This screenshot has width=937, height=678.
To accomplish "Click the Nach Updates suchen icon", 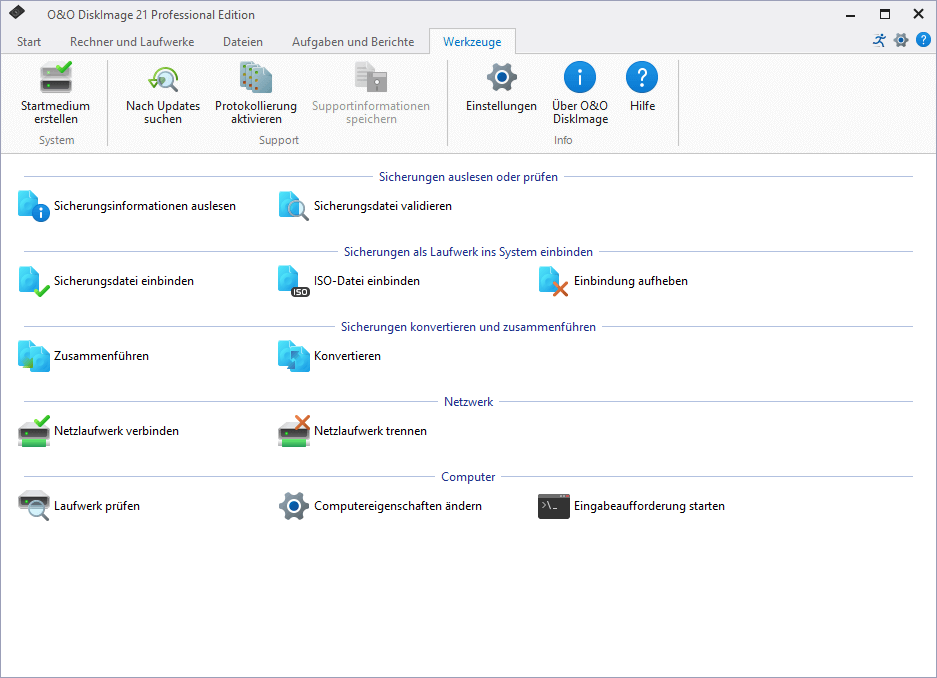I will (163, 78).
